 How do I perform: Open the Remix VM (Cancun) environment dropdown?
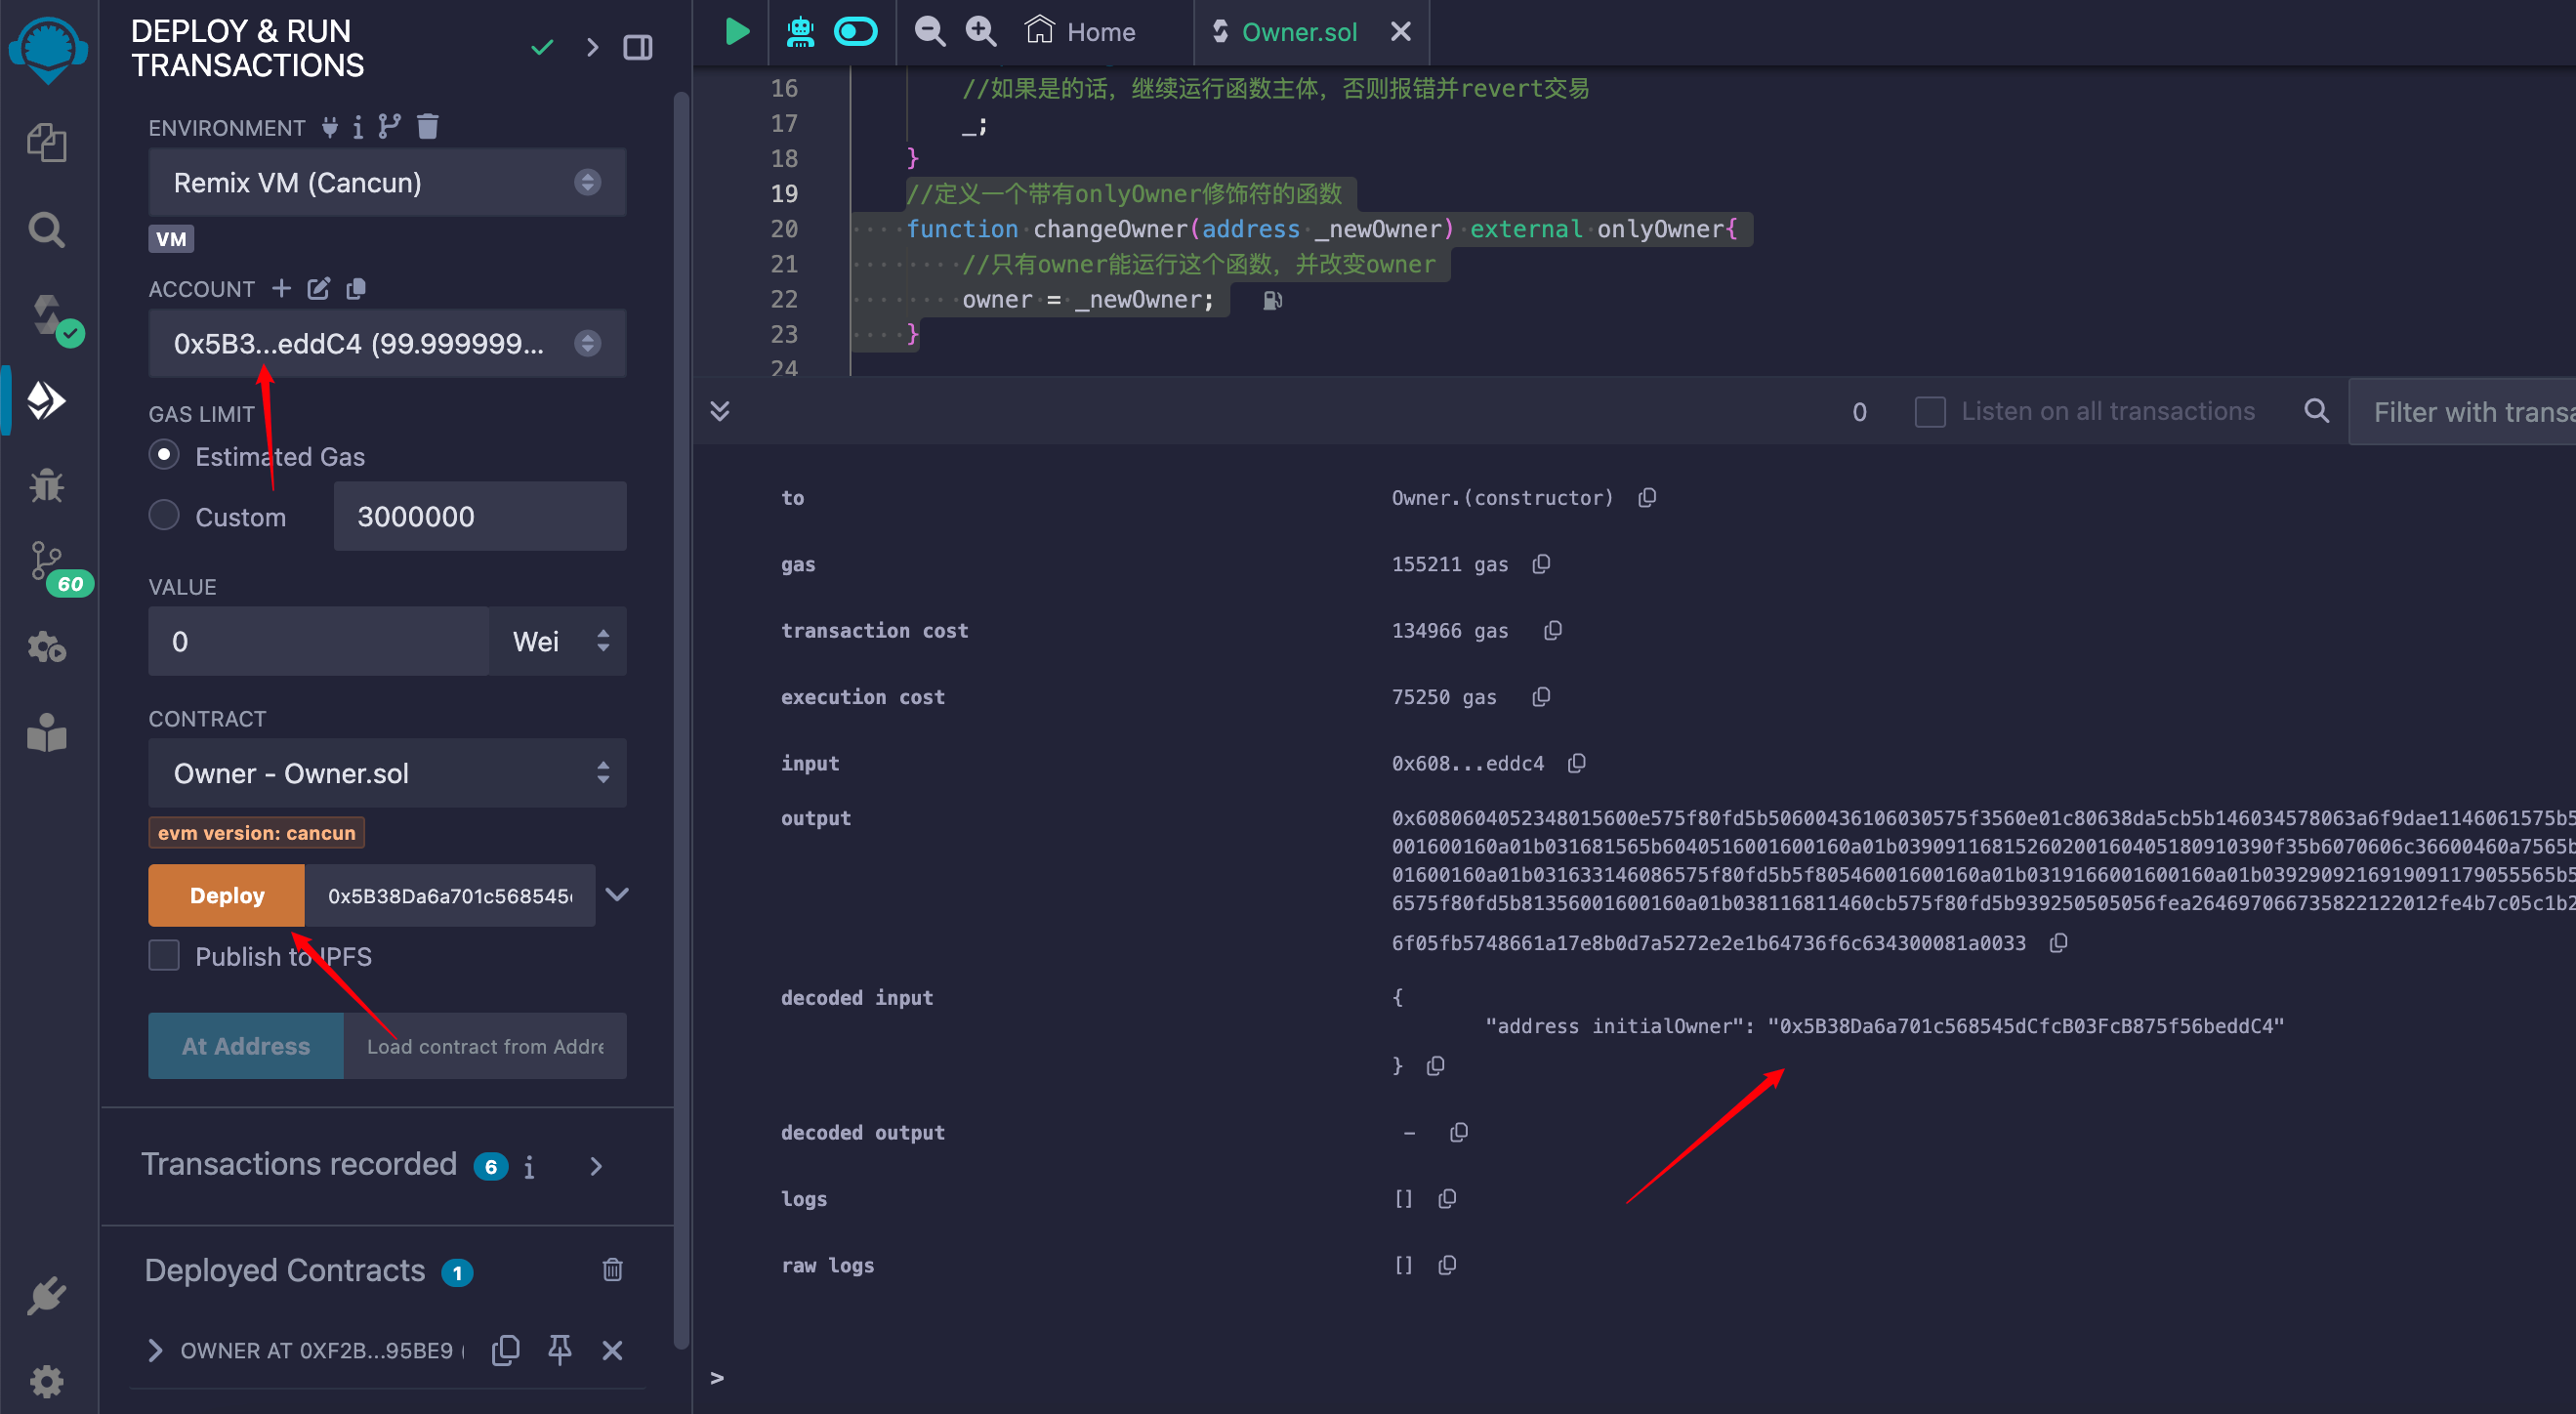point(387,182)
